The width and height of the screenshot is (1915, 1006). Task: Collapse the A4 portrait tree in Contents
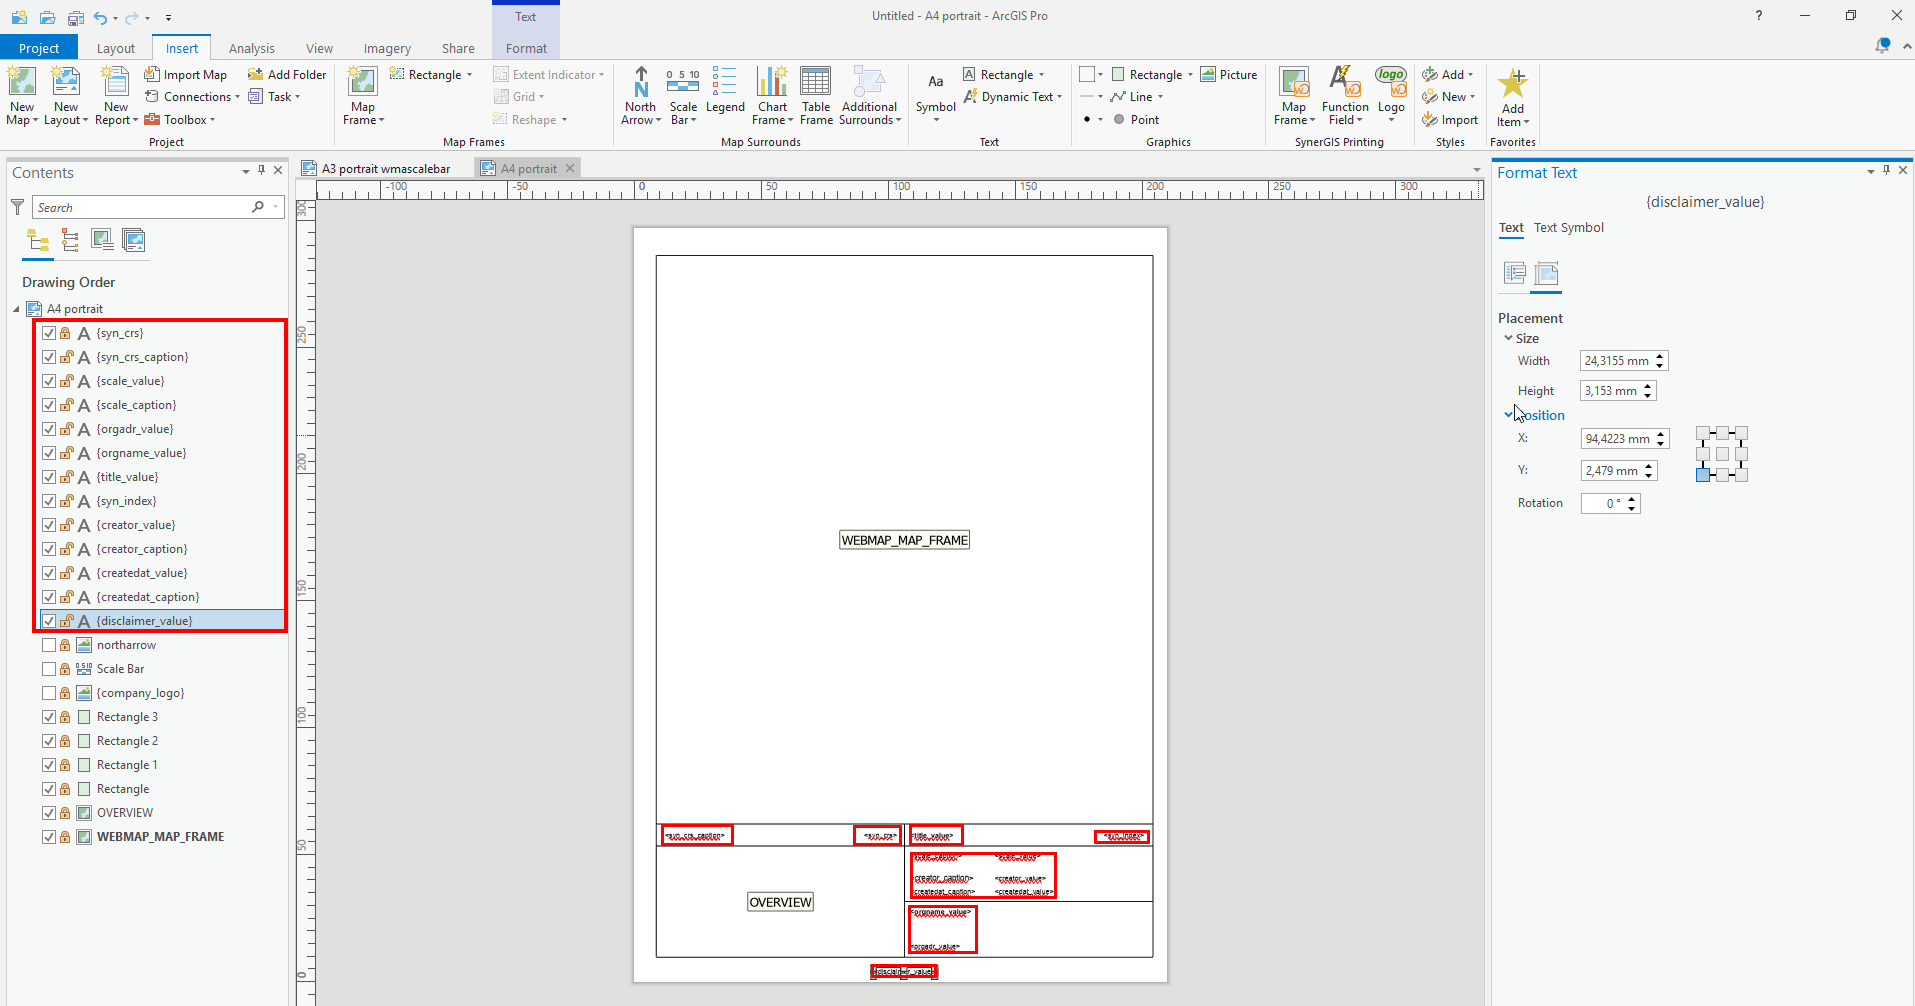(15, 308)
